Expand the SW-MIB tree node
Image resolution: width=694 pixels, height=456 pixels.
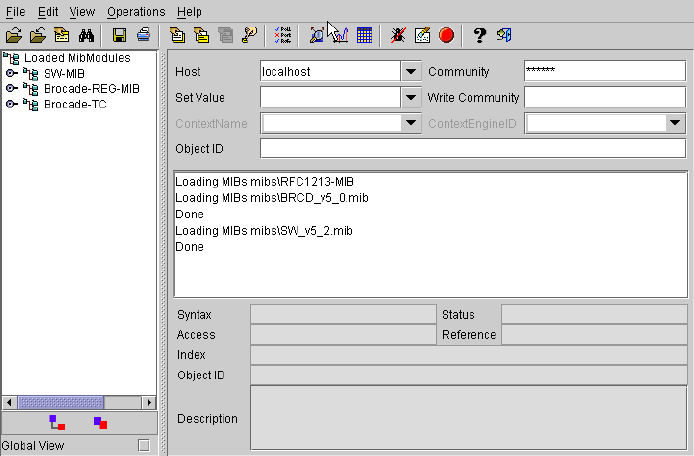click(11, 73)
